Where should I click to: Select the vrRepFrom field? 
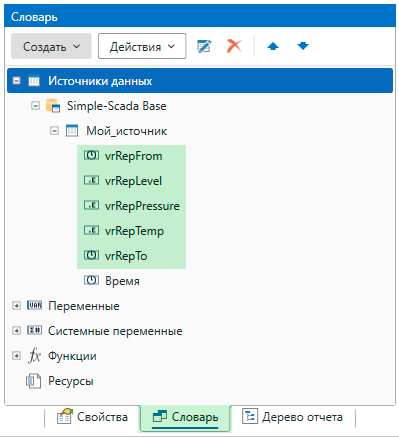[133, 156]
